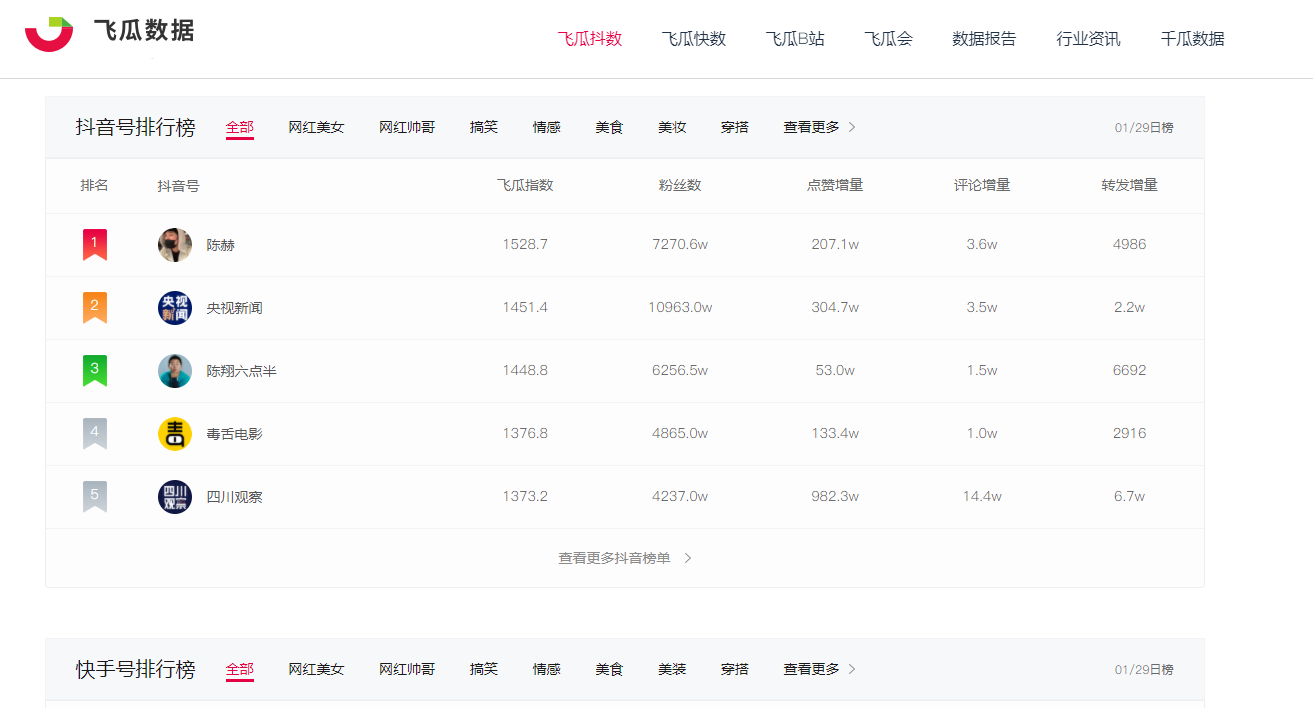
Task: Go to 飞瓜B站 navigation link
Action: [x=795, y=39]
